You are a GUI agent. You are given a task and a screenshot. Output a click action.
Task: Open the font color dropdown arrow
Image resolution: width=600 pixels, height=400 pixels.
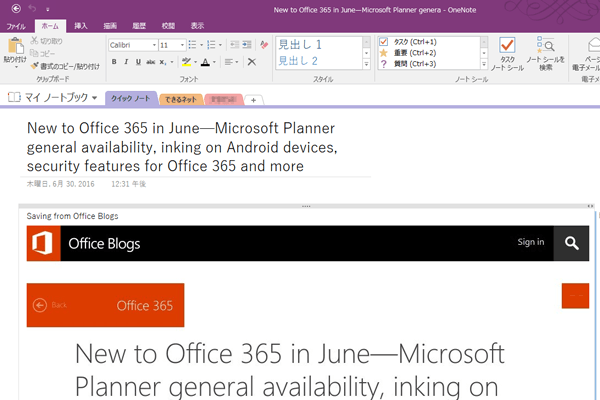[x=214, y=62]
